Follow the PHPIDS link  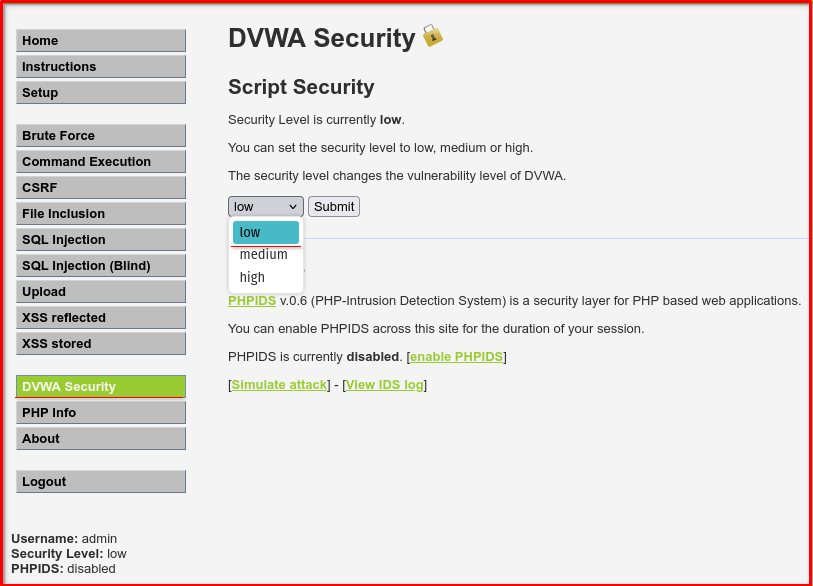click(252, 301)
